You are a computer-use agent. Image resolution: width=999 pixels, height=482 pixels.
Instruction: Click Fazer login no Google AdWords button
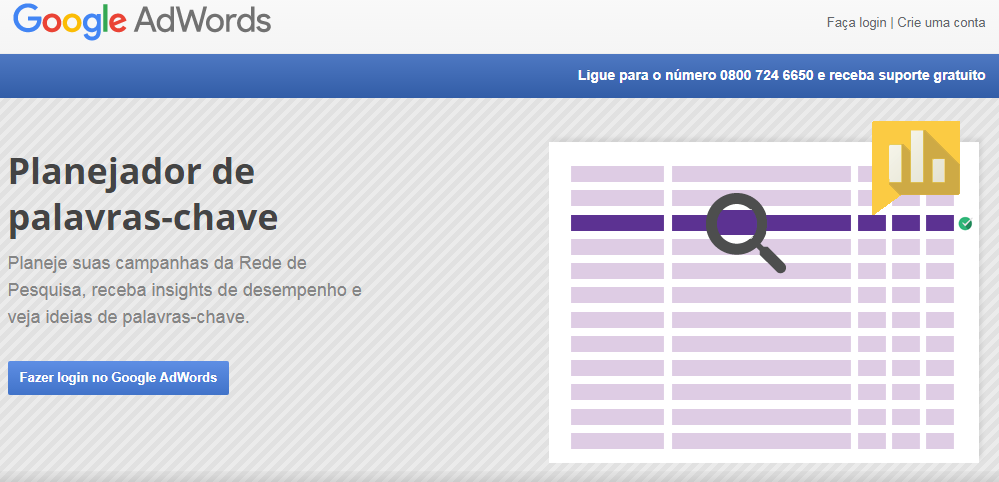[119, 378]
